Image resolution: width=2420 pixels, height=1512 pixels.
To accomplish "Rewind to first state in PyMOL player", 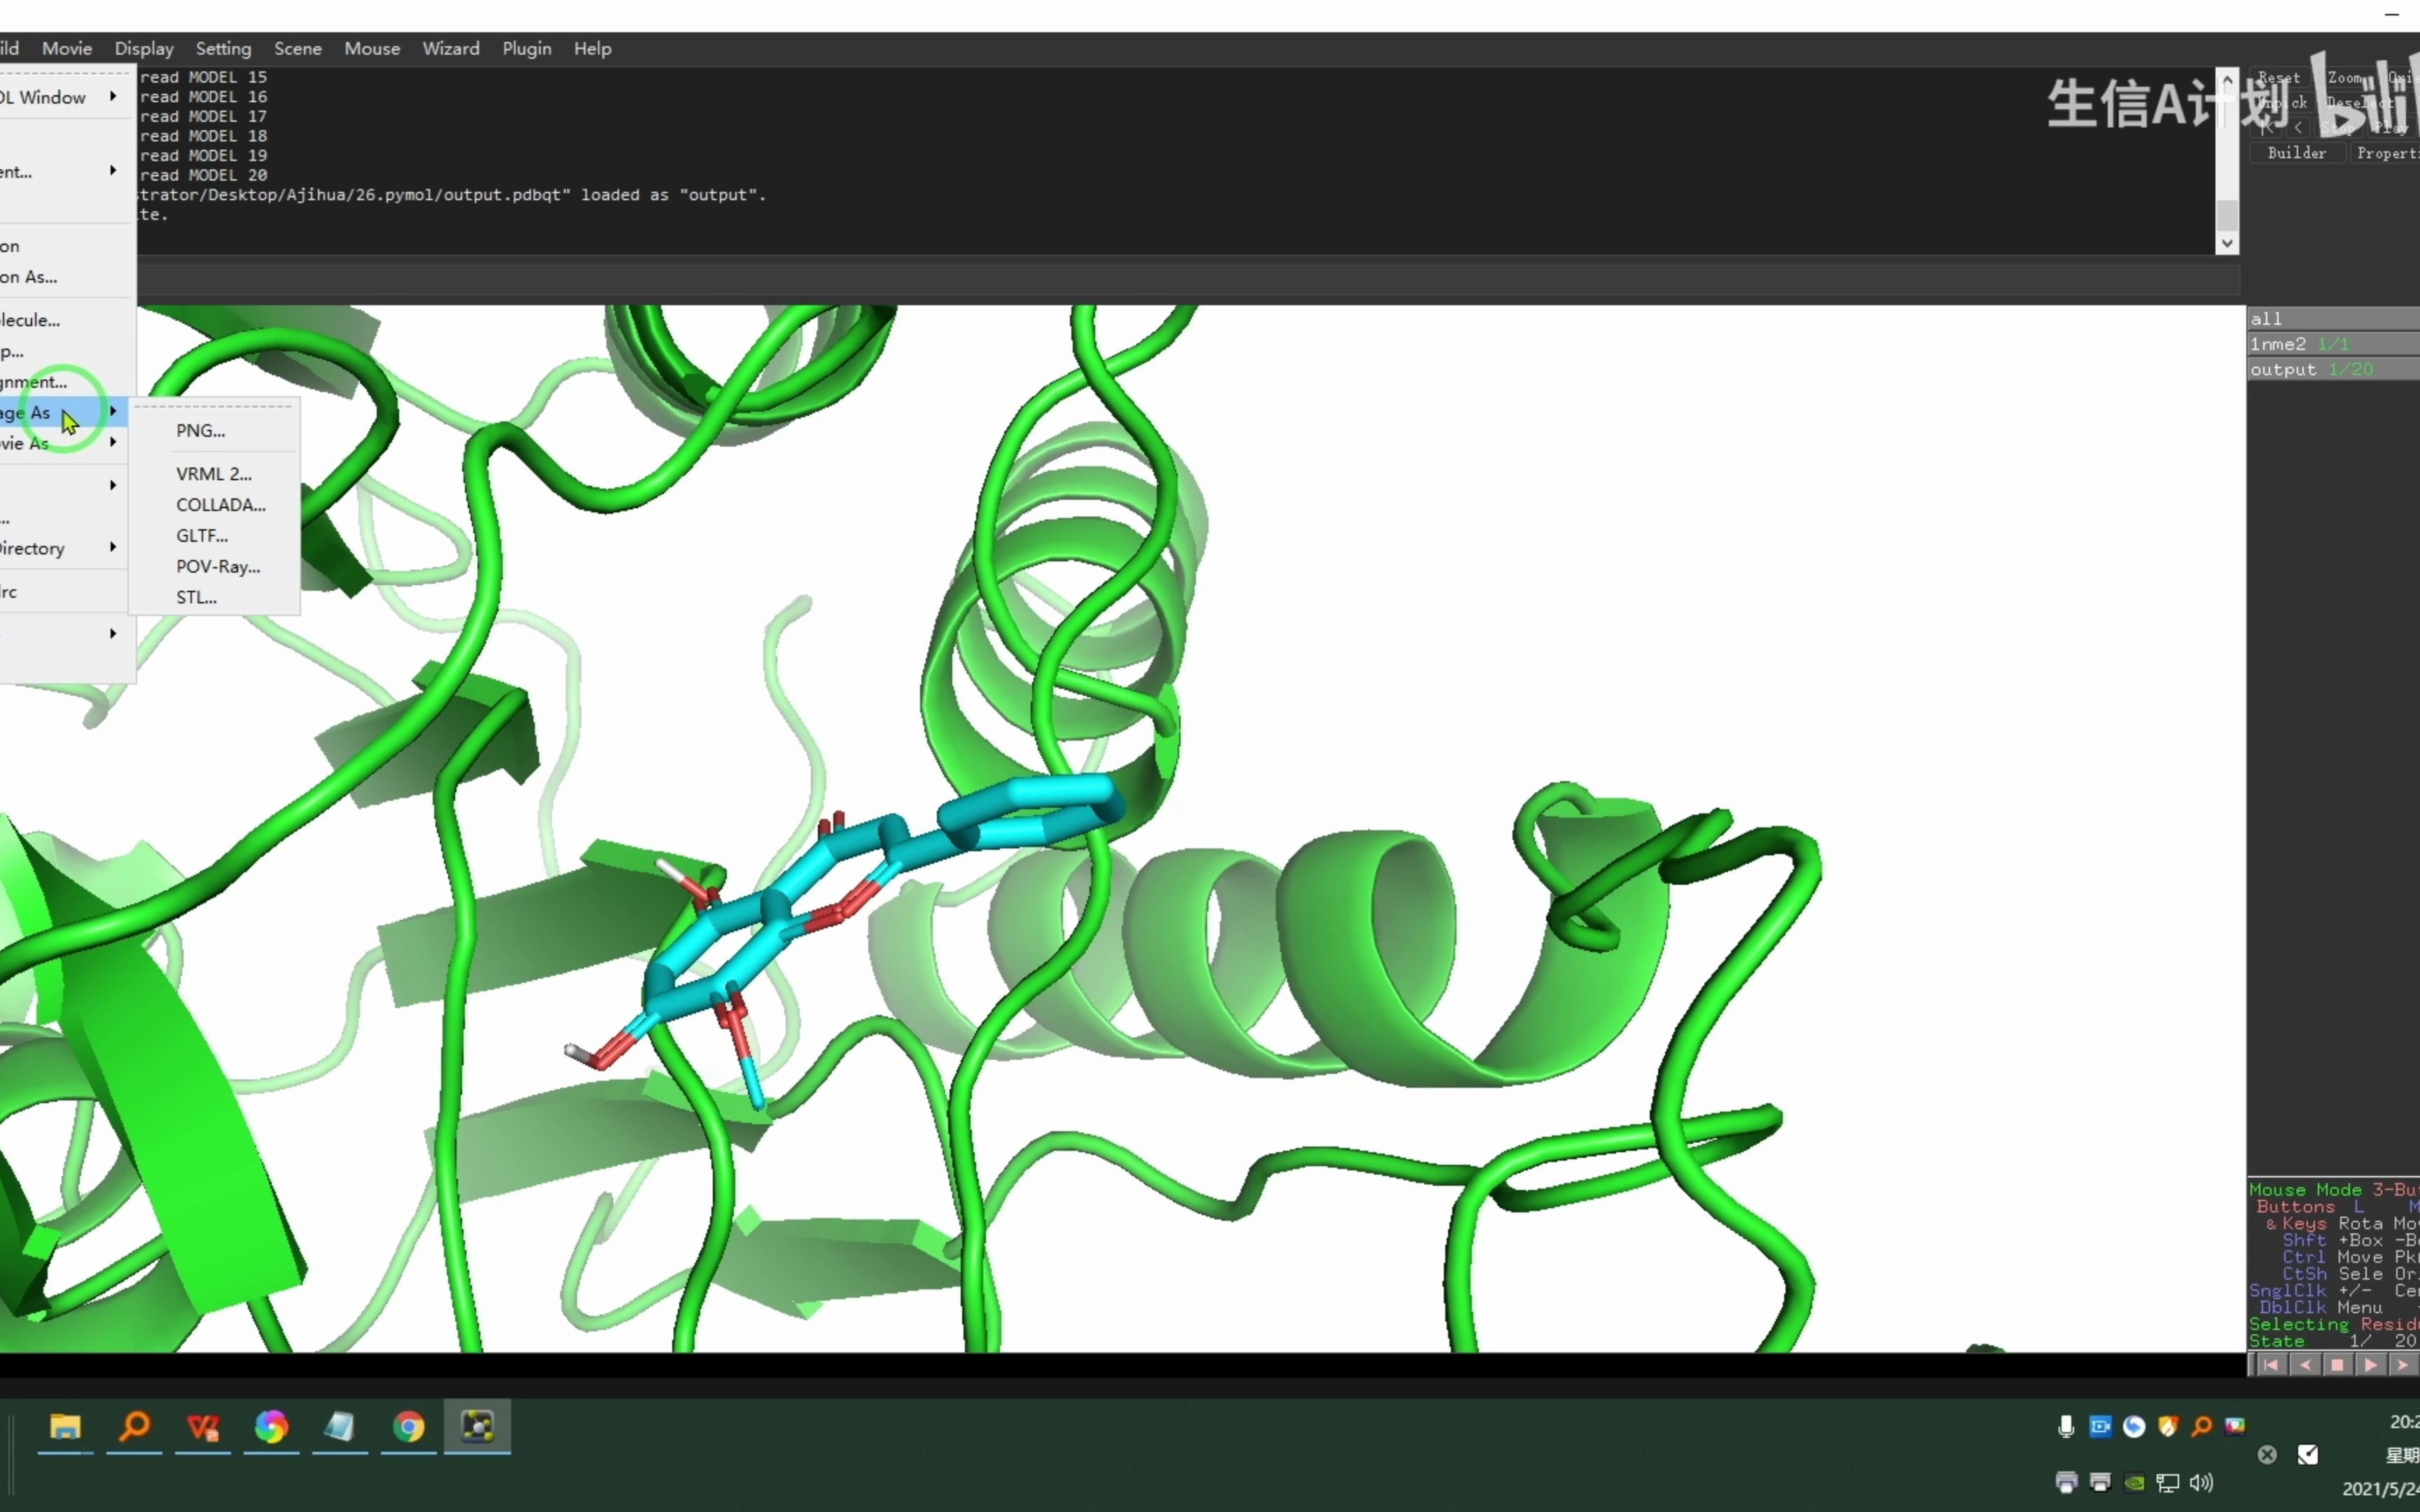I will [2271, 1365].
